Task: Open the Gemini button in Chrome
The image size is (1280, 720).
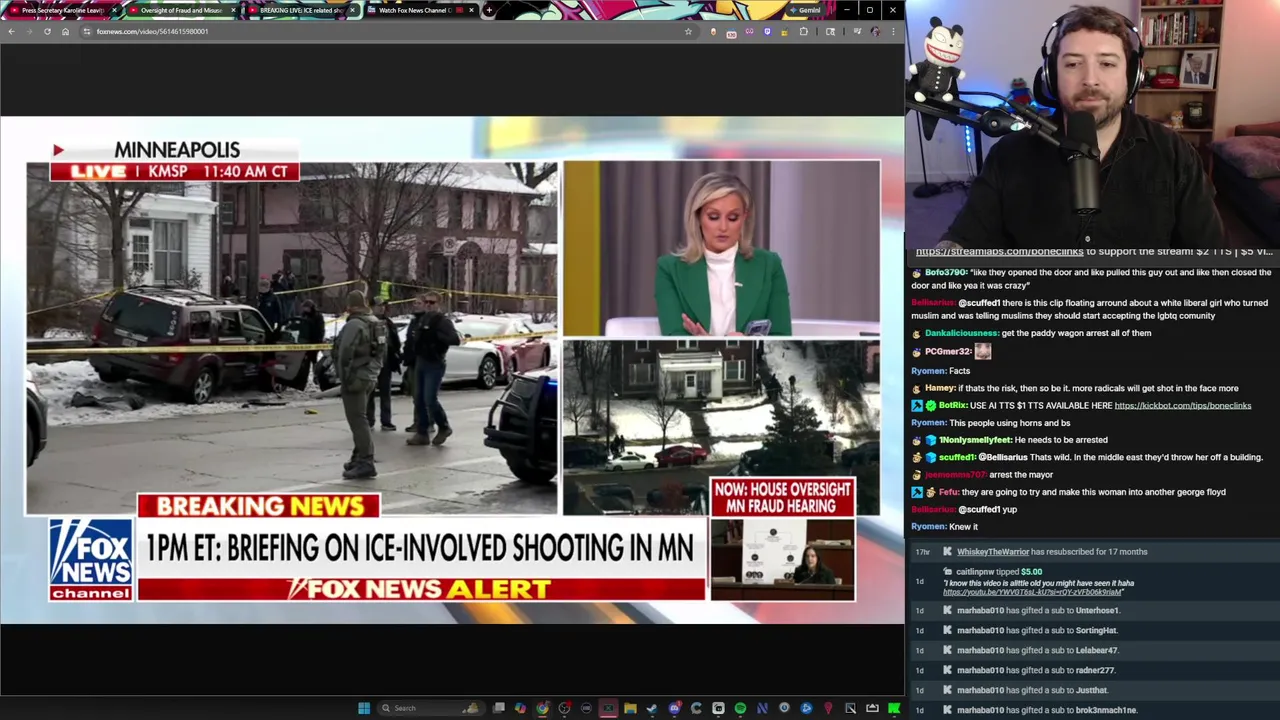Action: 805,10
